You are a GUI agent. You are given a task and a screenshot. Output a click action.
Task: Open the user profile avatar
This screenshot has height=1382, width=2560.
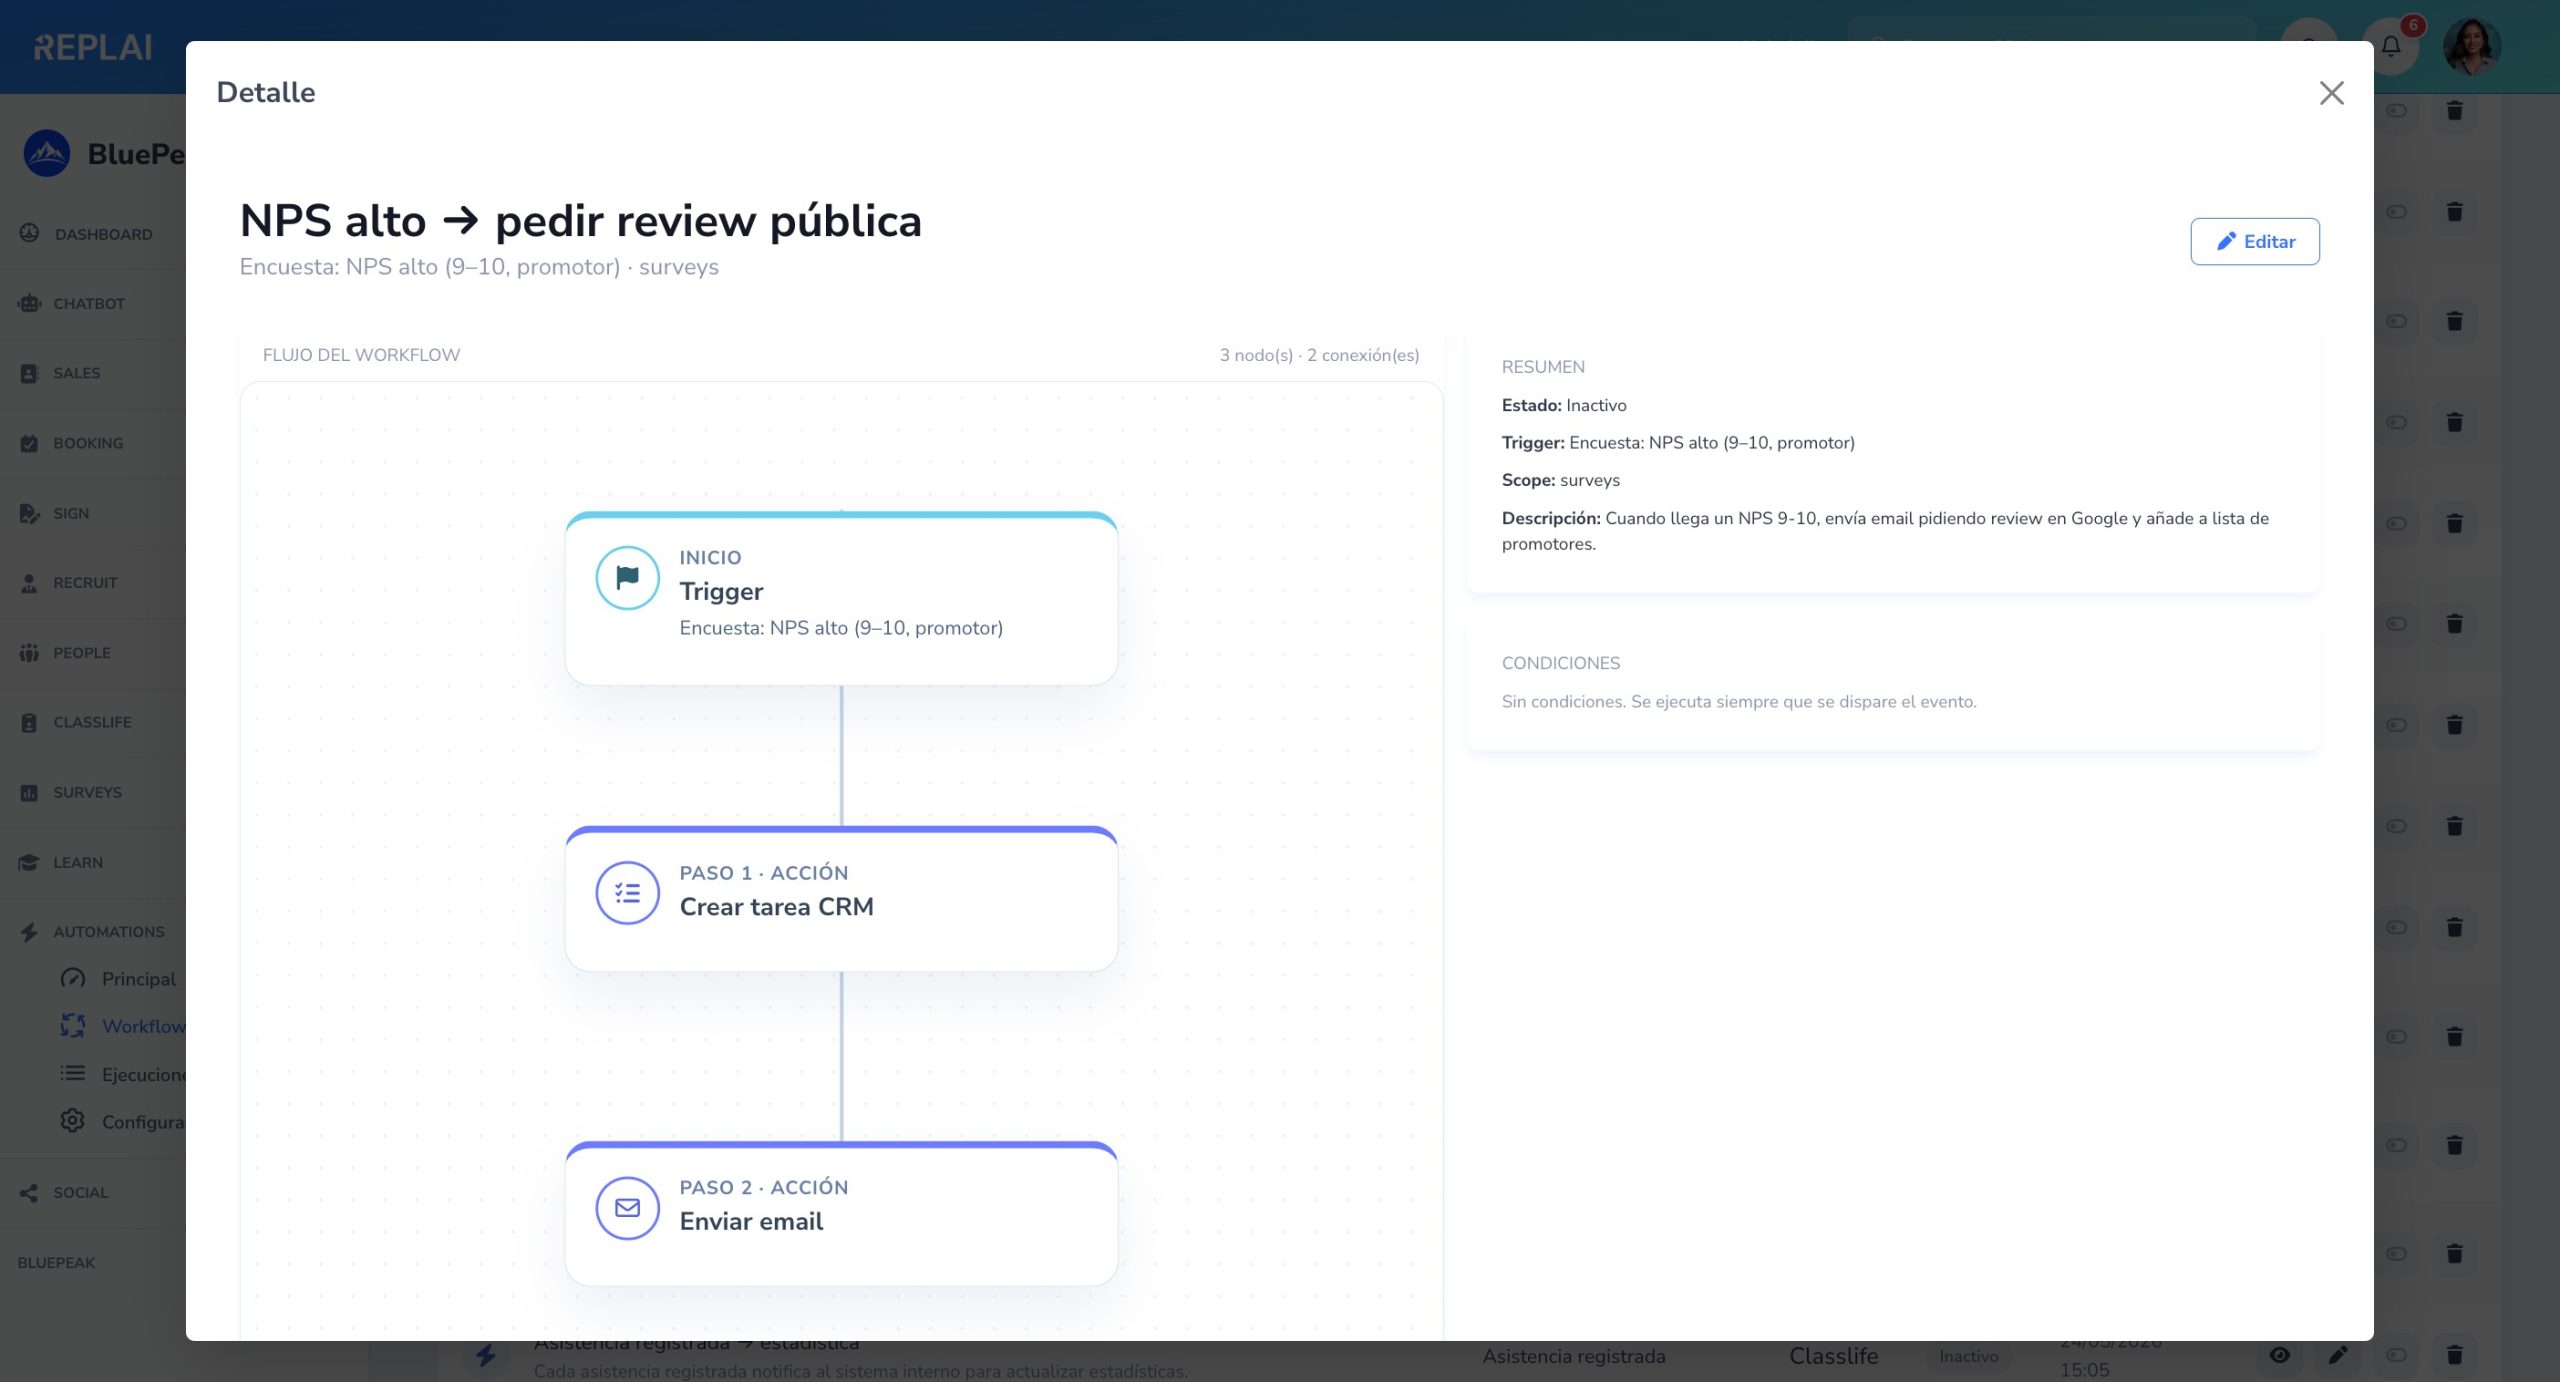click(2471, 46)
